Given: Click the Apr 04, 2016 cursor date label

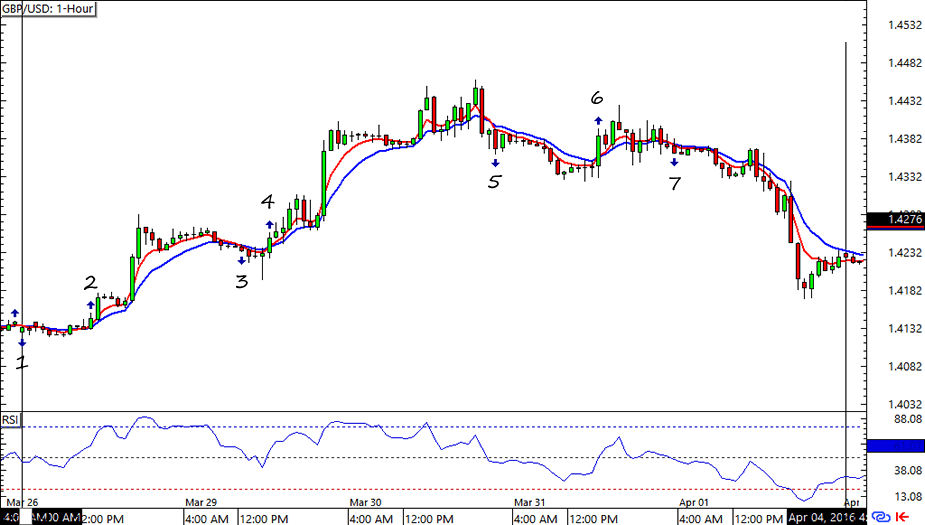Looking at the screenshot, I should click(826, 518).
